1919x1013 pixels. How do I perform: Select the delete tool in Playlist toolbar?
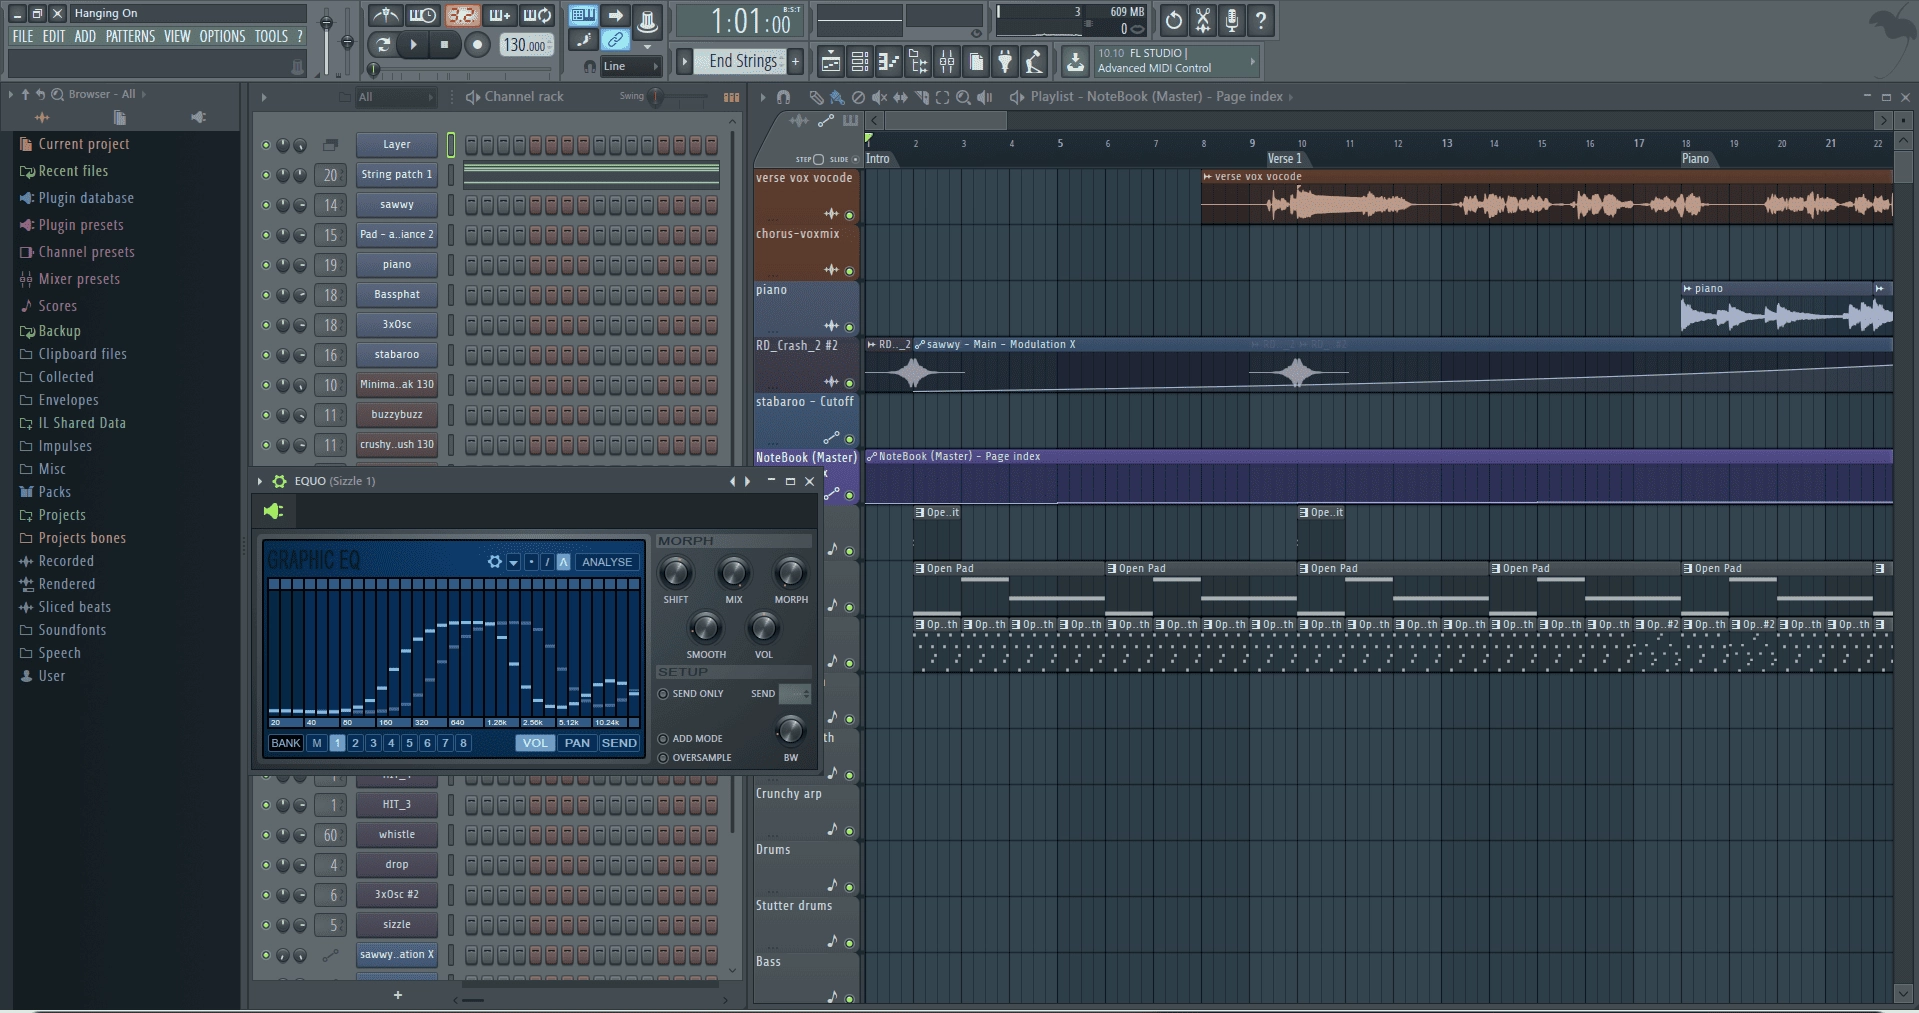tap(858, 97)
